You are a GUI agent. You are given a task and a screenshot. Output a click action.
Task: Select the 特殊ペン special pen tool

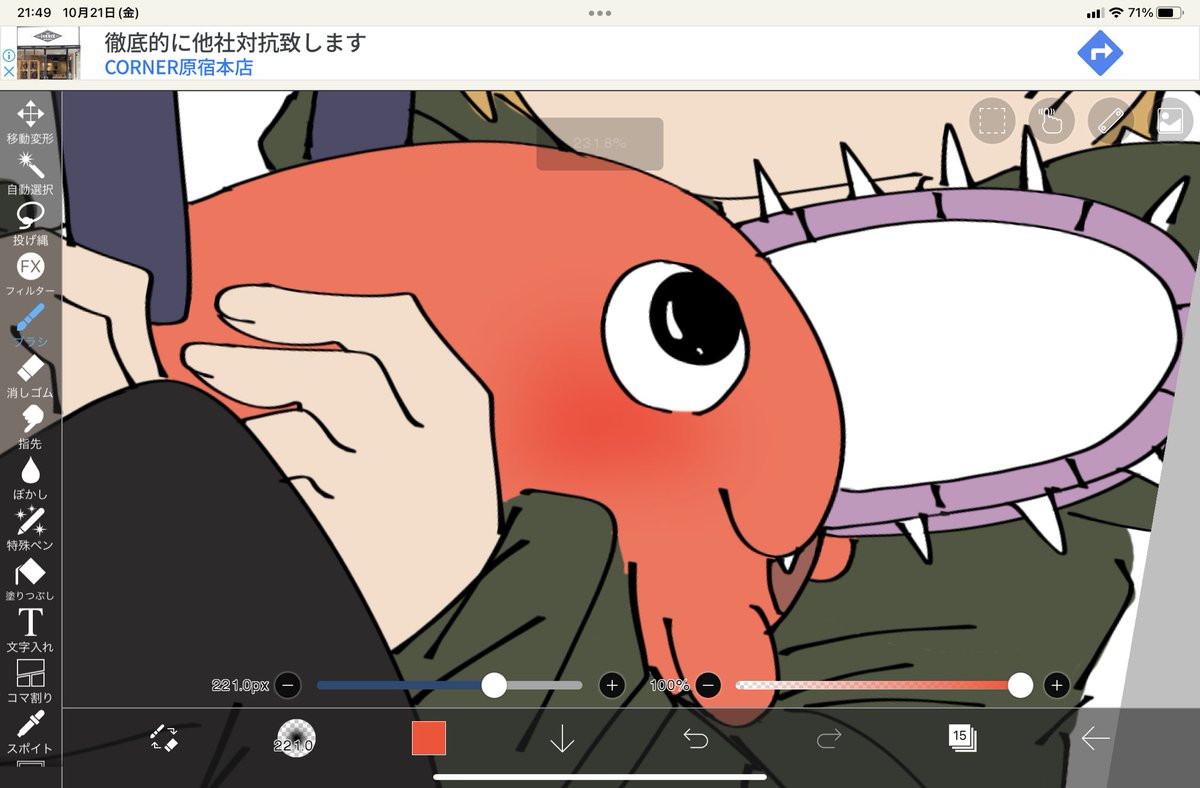click(30, 530)
